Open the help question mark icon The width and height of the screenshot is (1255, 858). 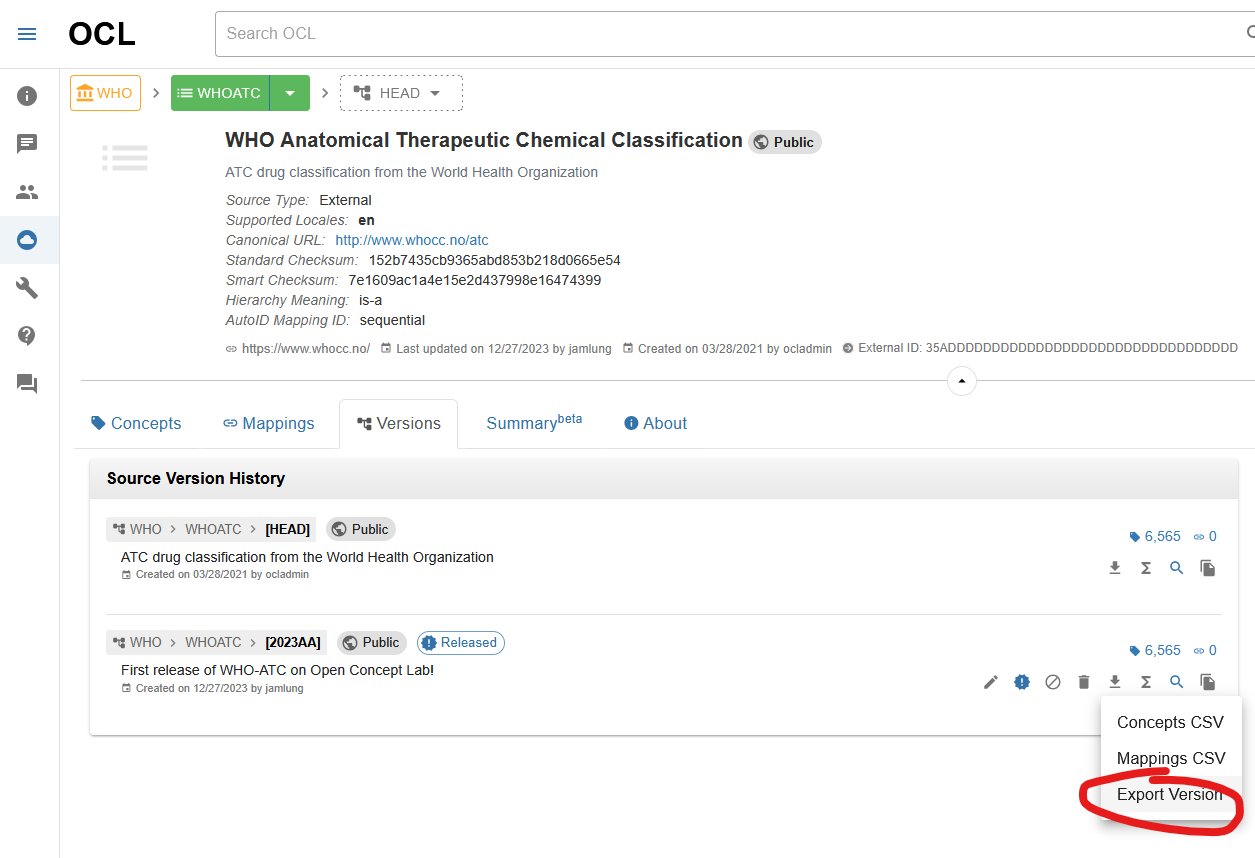click(x=27, y=336)
